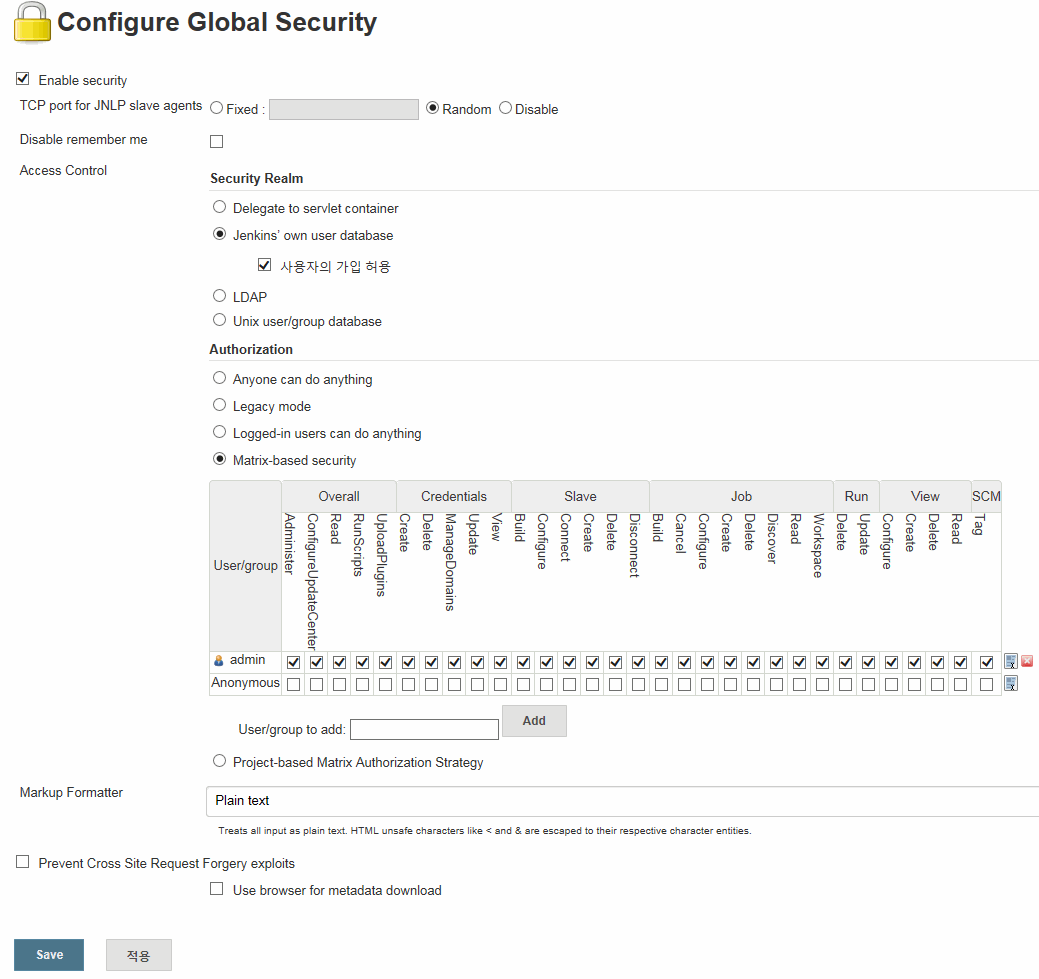Click the admin user icon

(219, 660)
